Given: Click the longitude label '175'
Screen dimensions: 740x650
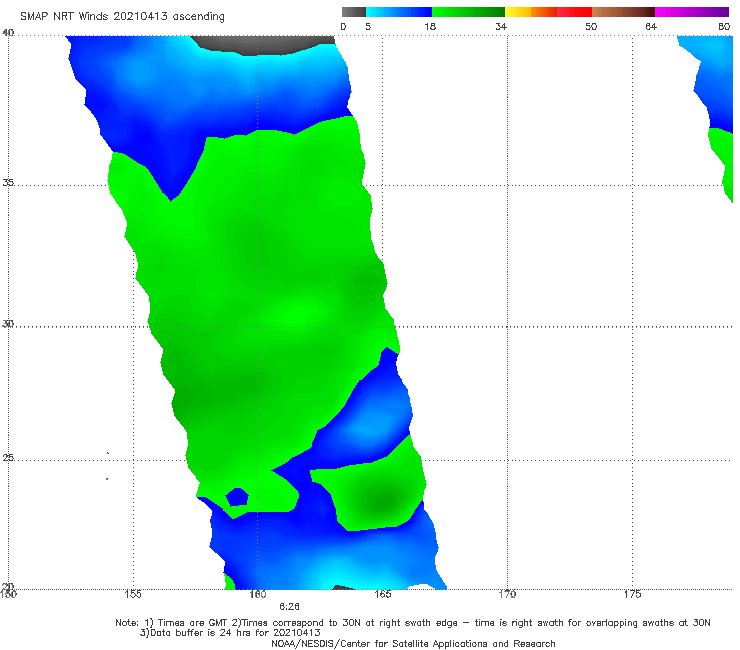Looking at the screenshot, I should pos(632,594).
